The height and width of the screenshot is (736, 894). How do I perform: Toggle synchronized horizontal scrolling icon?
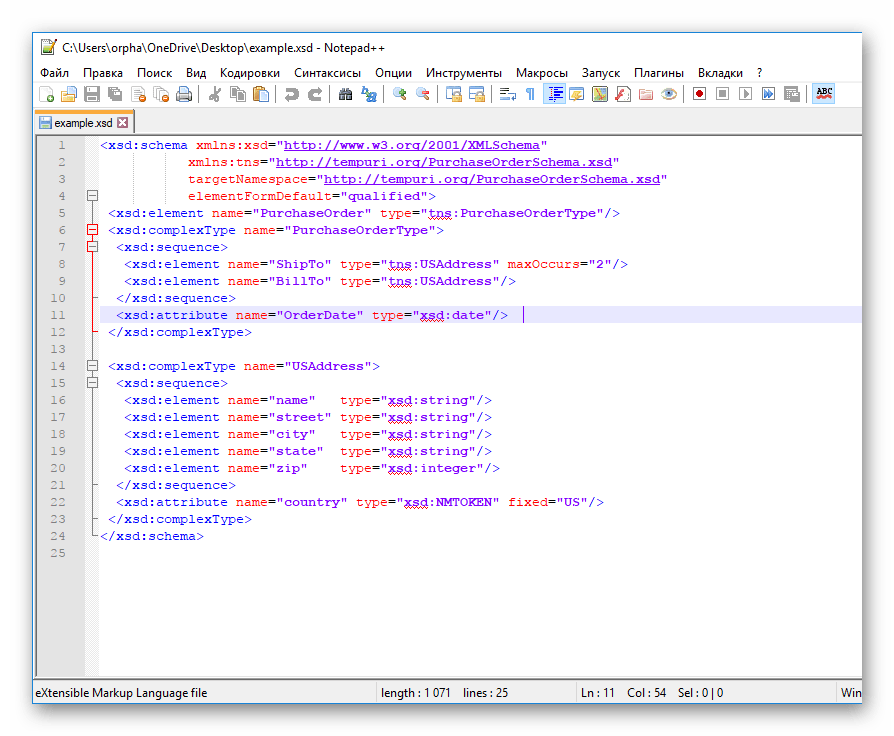[x=477, y=94]
